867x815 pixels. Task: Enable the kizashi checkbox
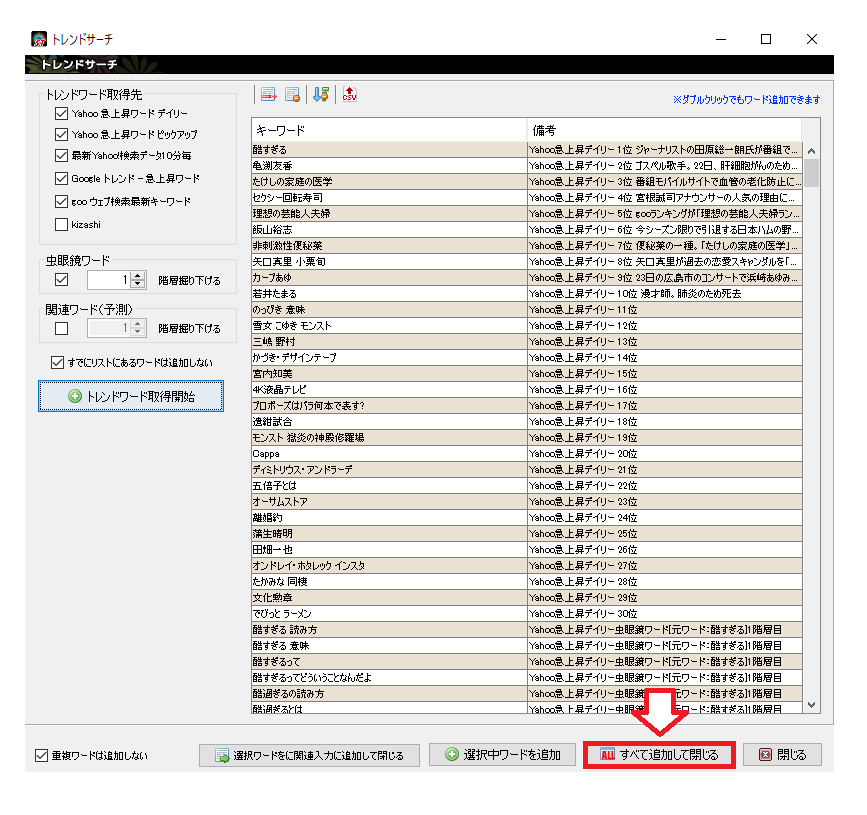tap(61, 224)
